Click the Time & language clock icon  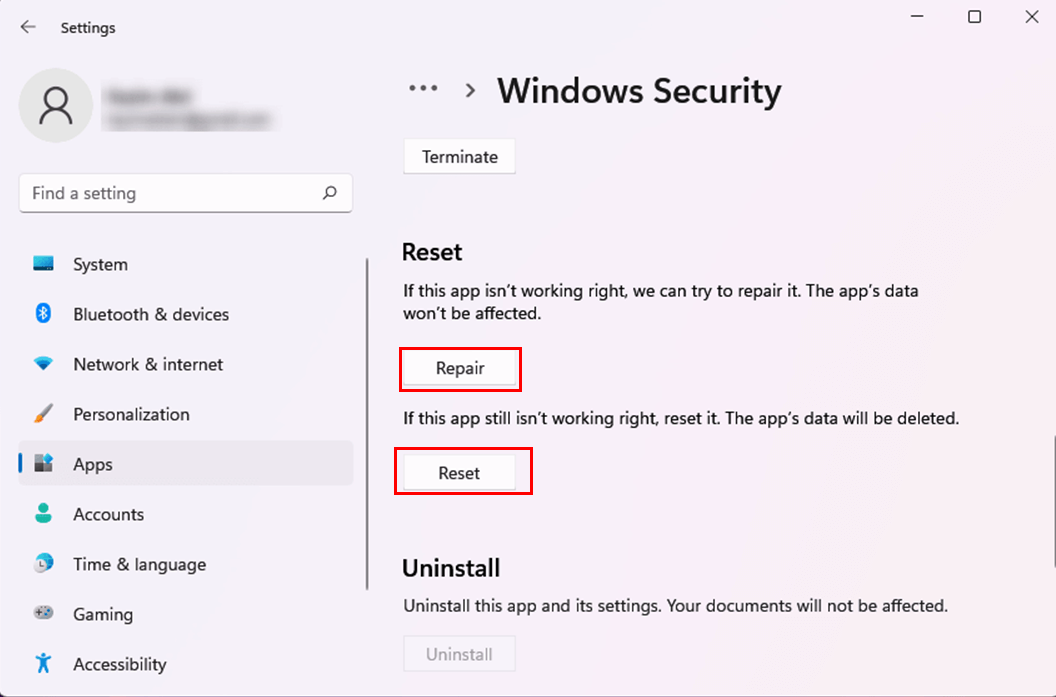pos(43,564)
